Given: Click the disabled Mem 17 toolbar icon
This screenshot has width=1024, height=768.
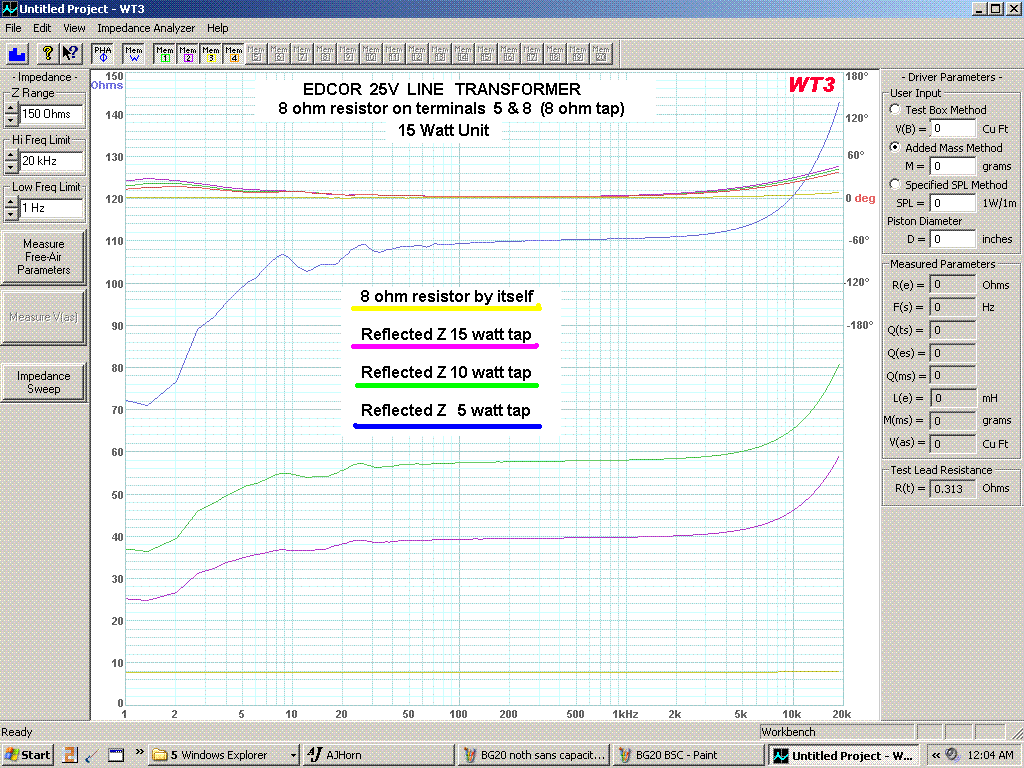Looking at the screenshot, I should coord(532,54).
